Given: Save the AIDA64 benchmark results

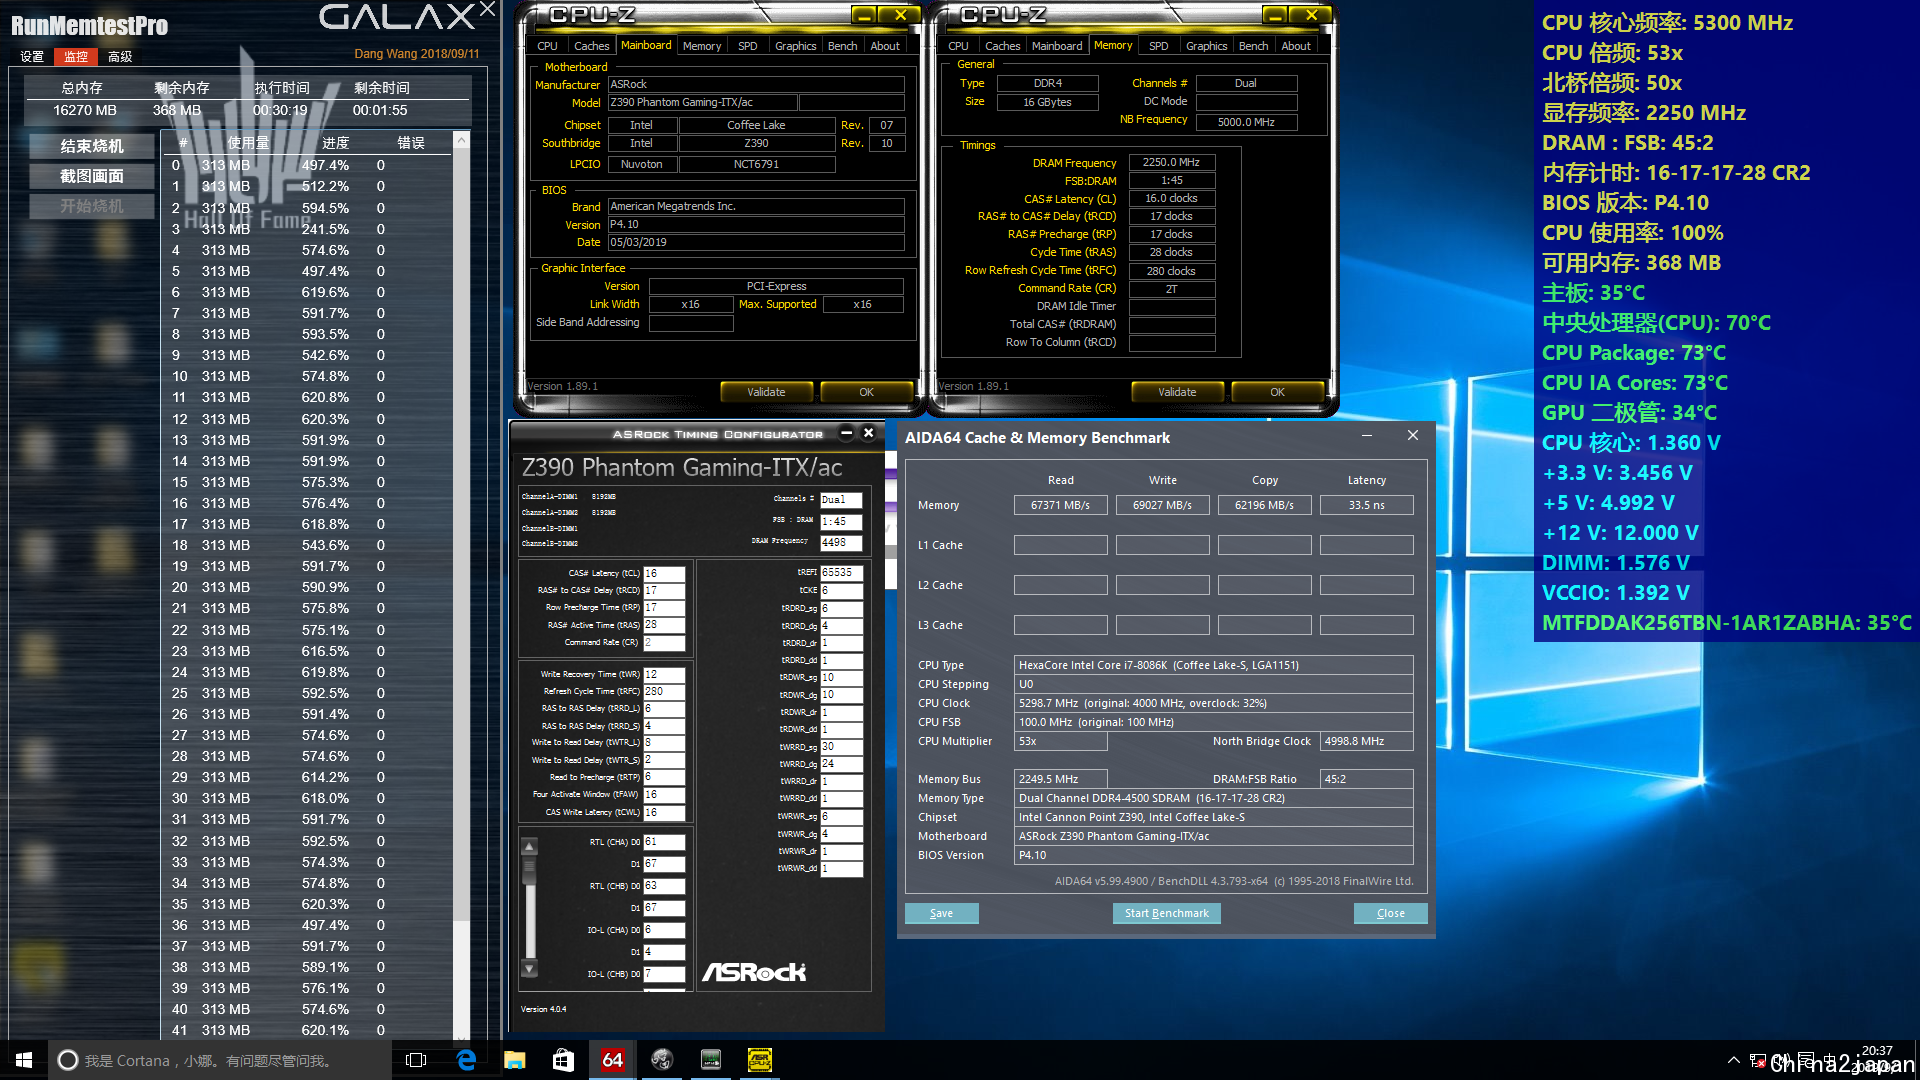Looking at the screenshot, I should (x=941, y=913).
